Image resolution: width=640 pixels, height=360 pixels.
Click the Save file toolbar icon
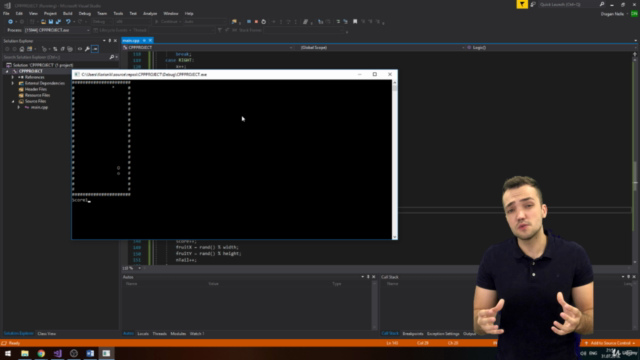tap(51, 22)
